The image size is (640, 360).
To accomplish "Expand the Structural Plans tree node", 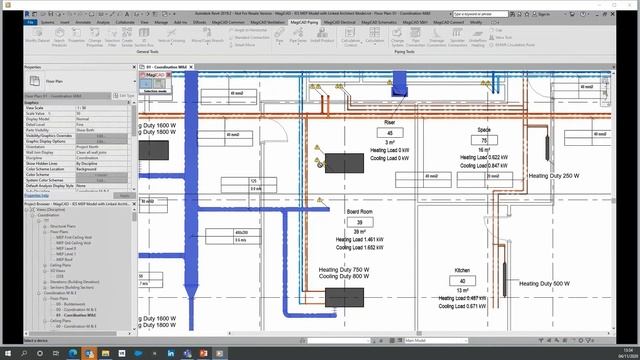I will [45, 226].
